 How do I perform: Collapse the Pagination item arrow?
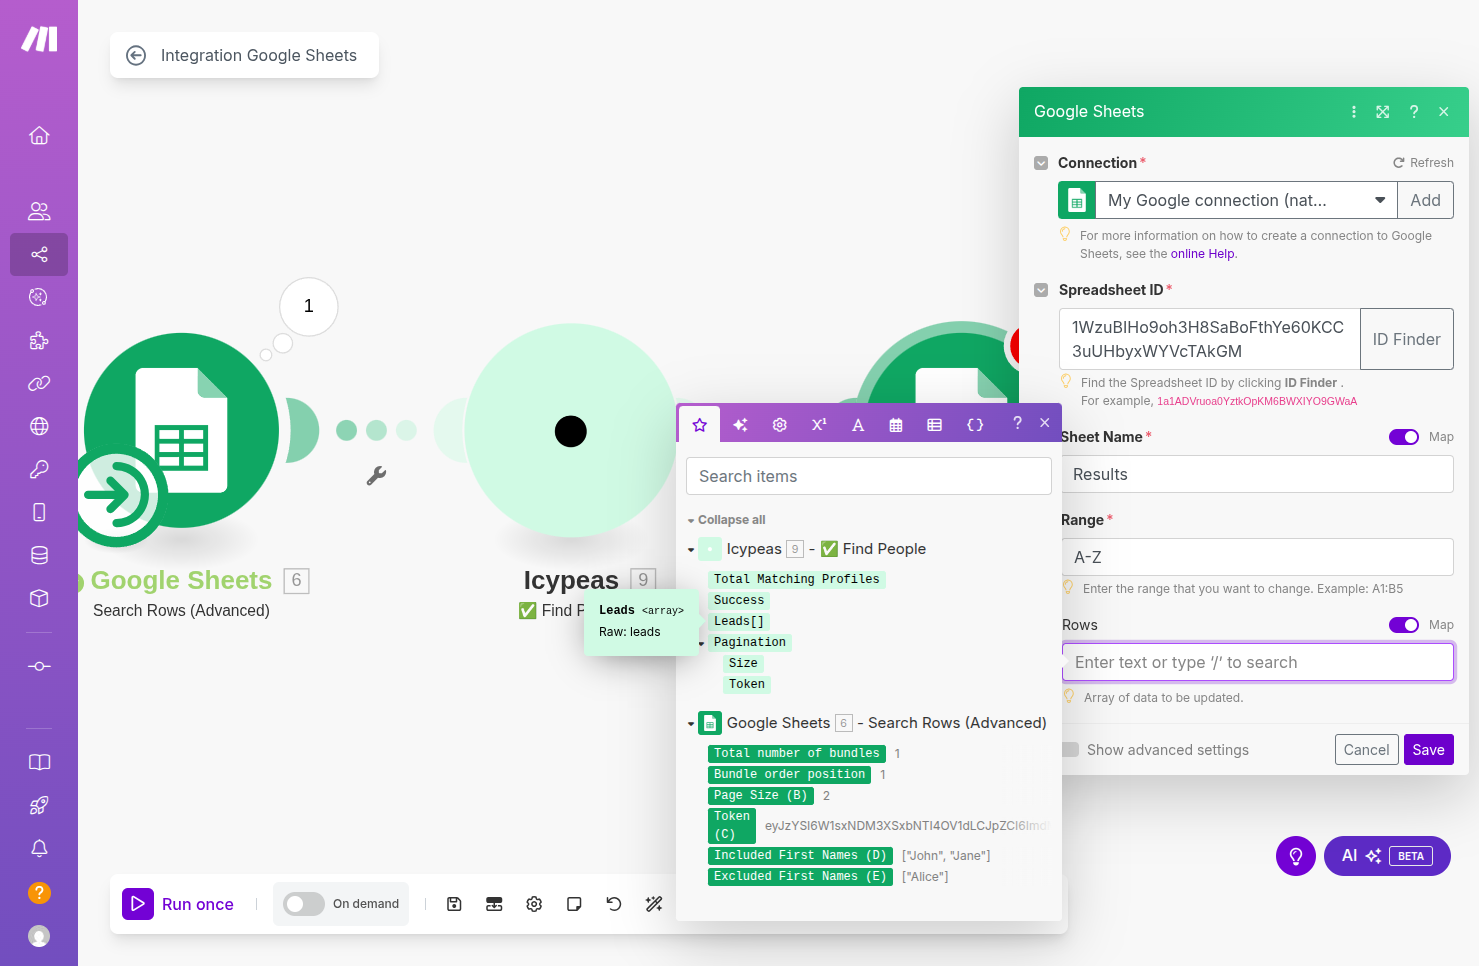pyautogui.click(x=702, y=643)
